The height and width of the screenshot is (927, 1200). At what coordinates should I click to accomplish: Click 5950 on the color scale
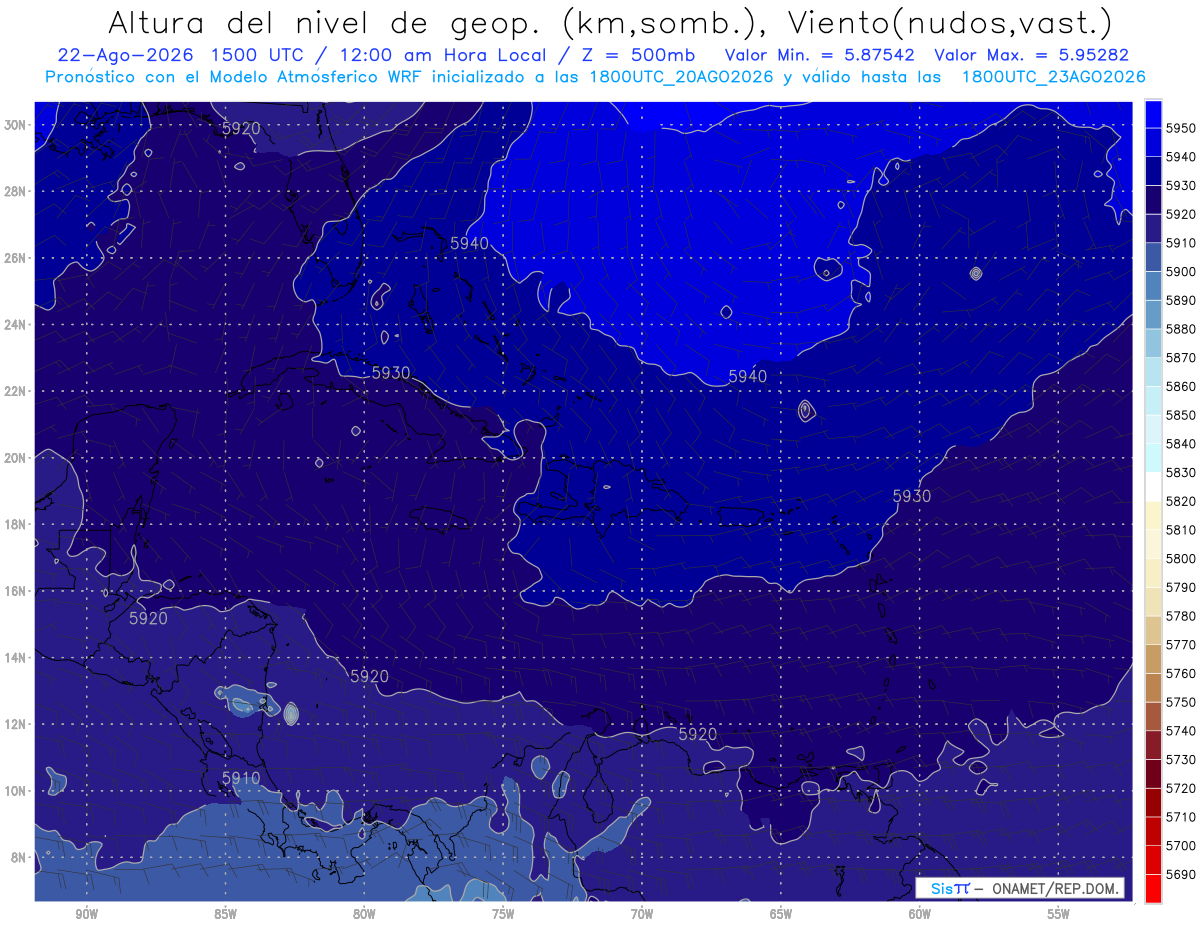click(1181, 128)
